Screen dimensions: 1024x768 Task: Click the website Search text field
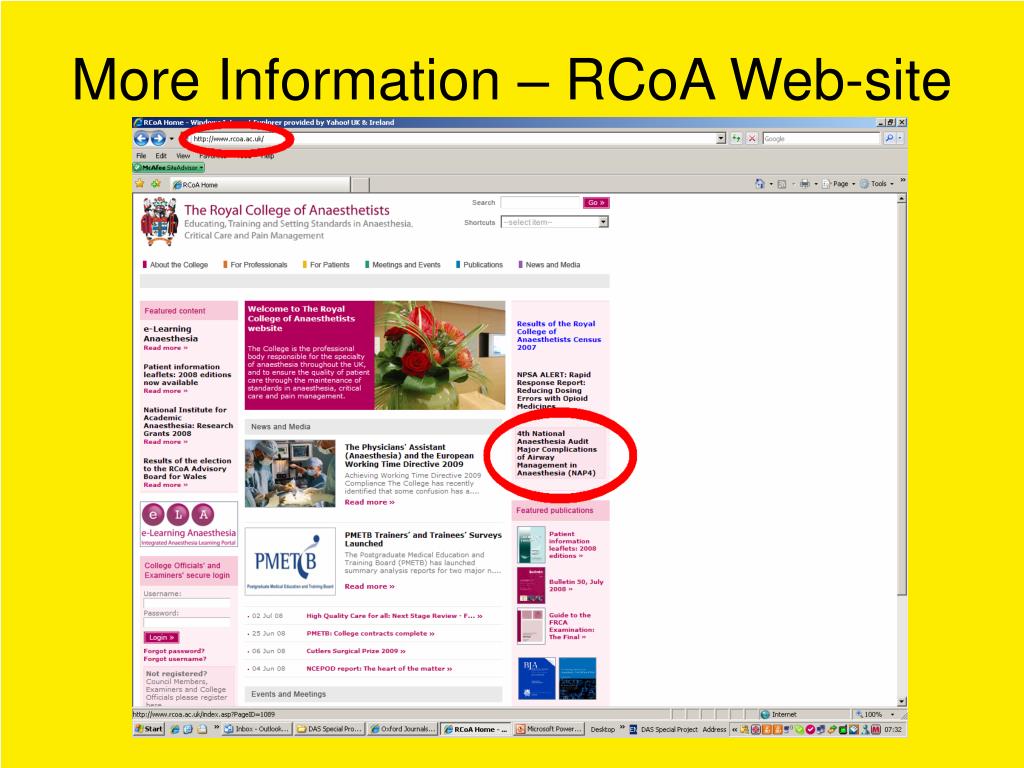540,203
